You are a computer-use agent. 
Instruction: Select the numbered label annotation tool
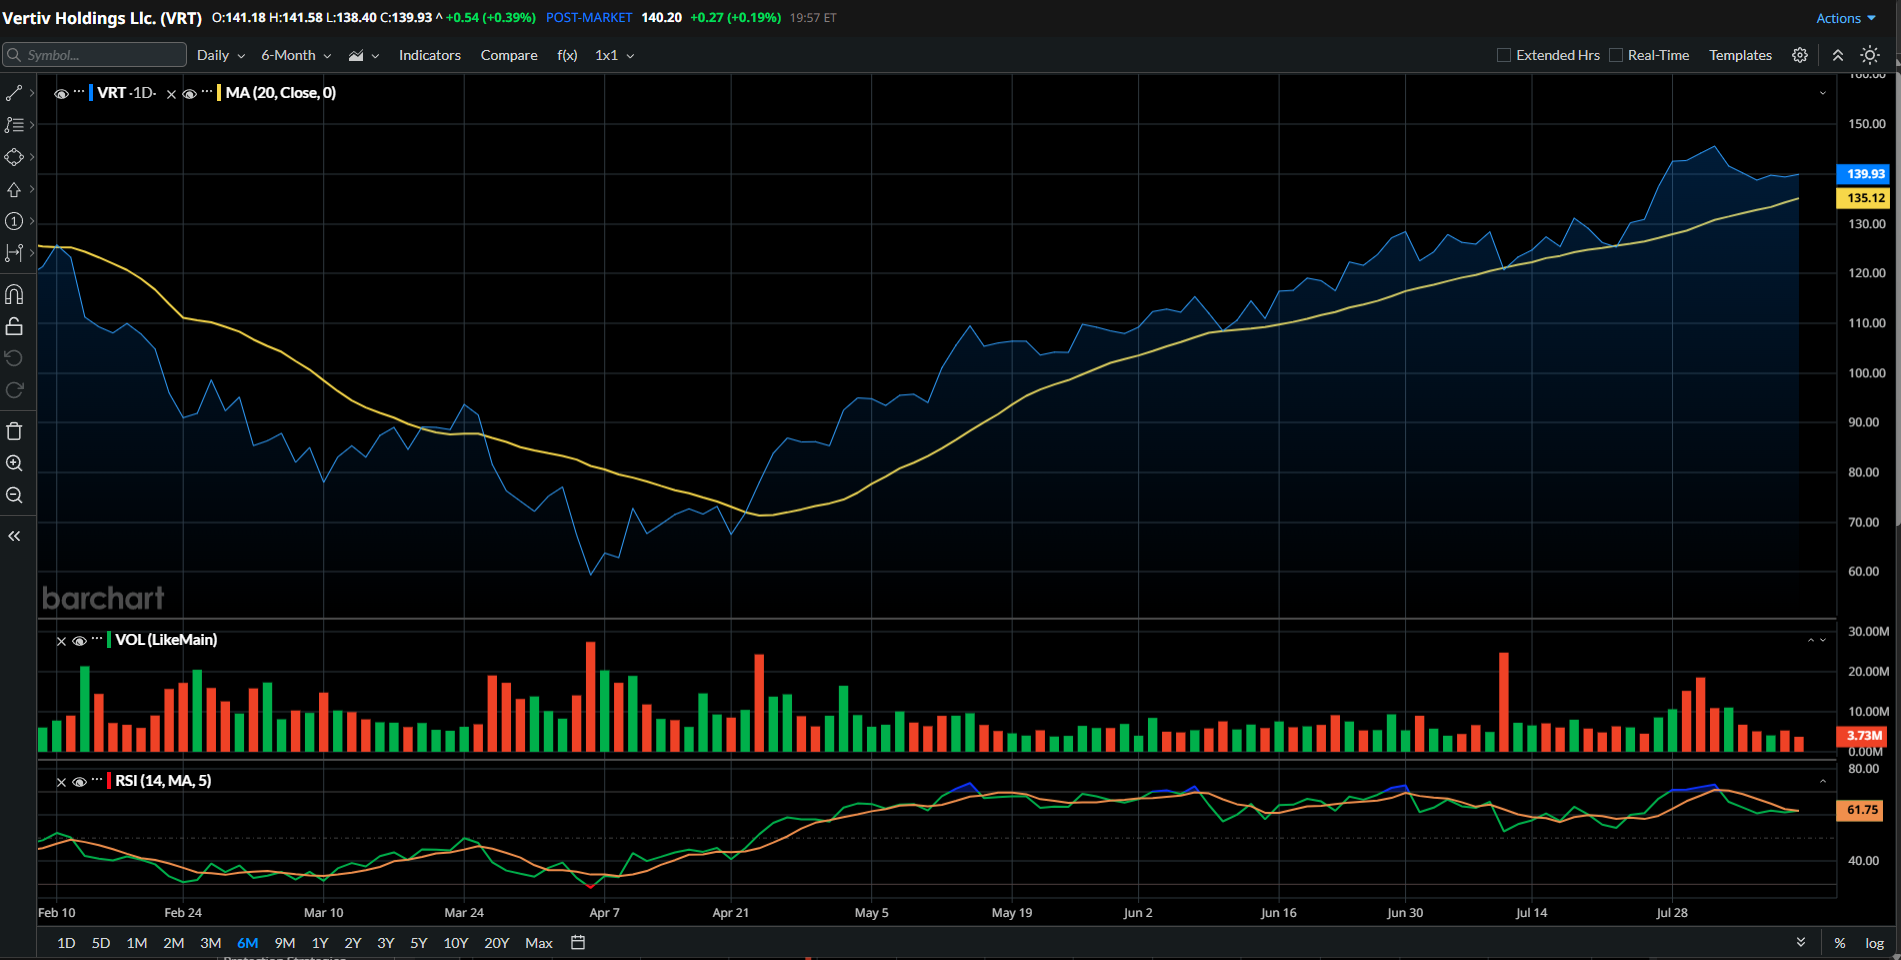pyautogui.click(x=14, y=221)
